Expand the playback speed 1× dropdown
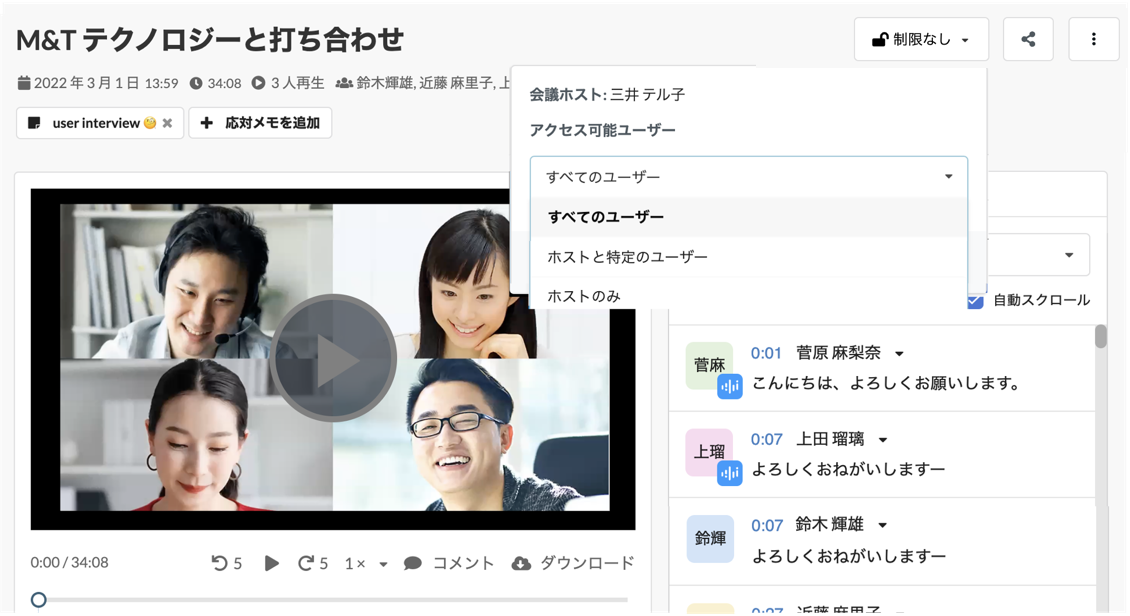 coord(366,563)
